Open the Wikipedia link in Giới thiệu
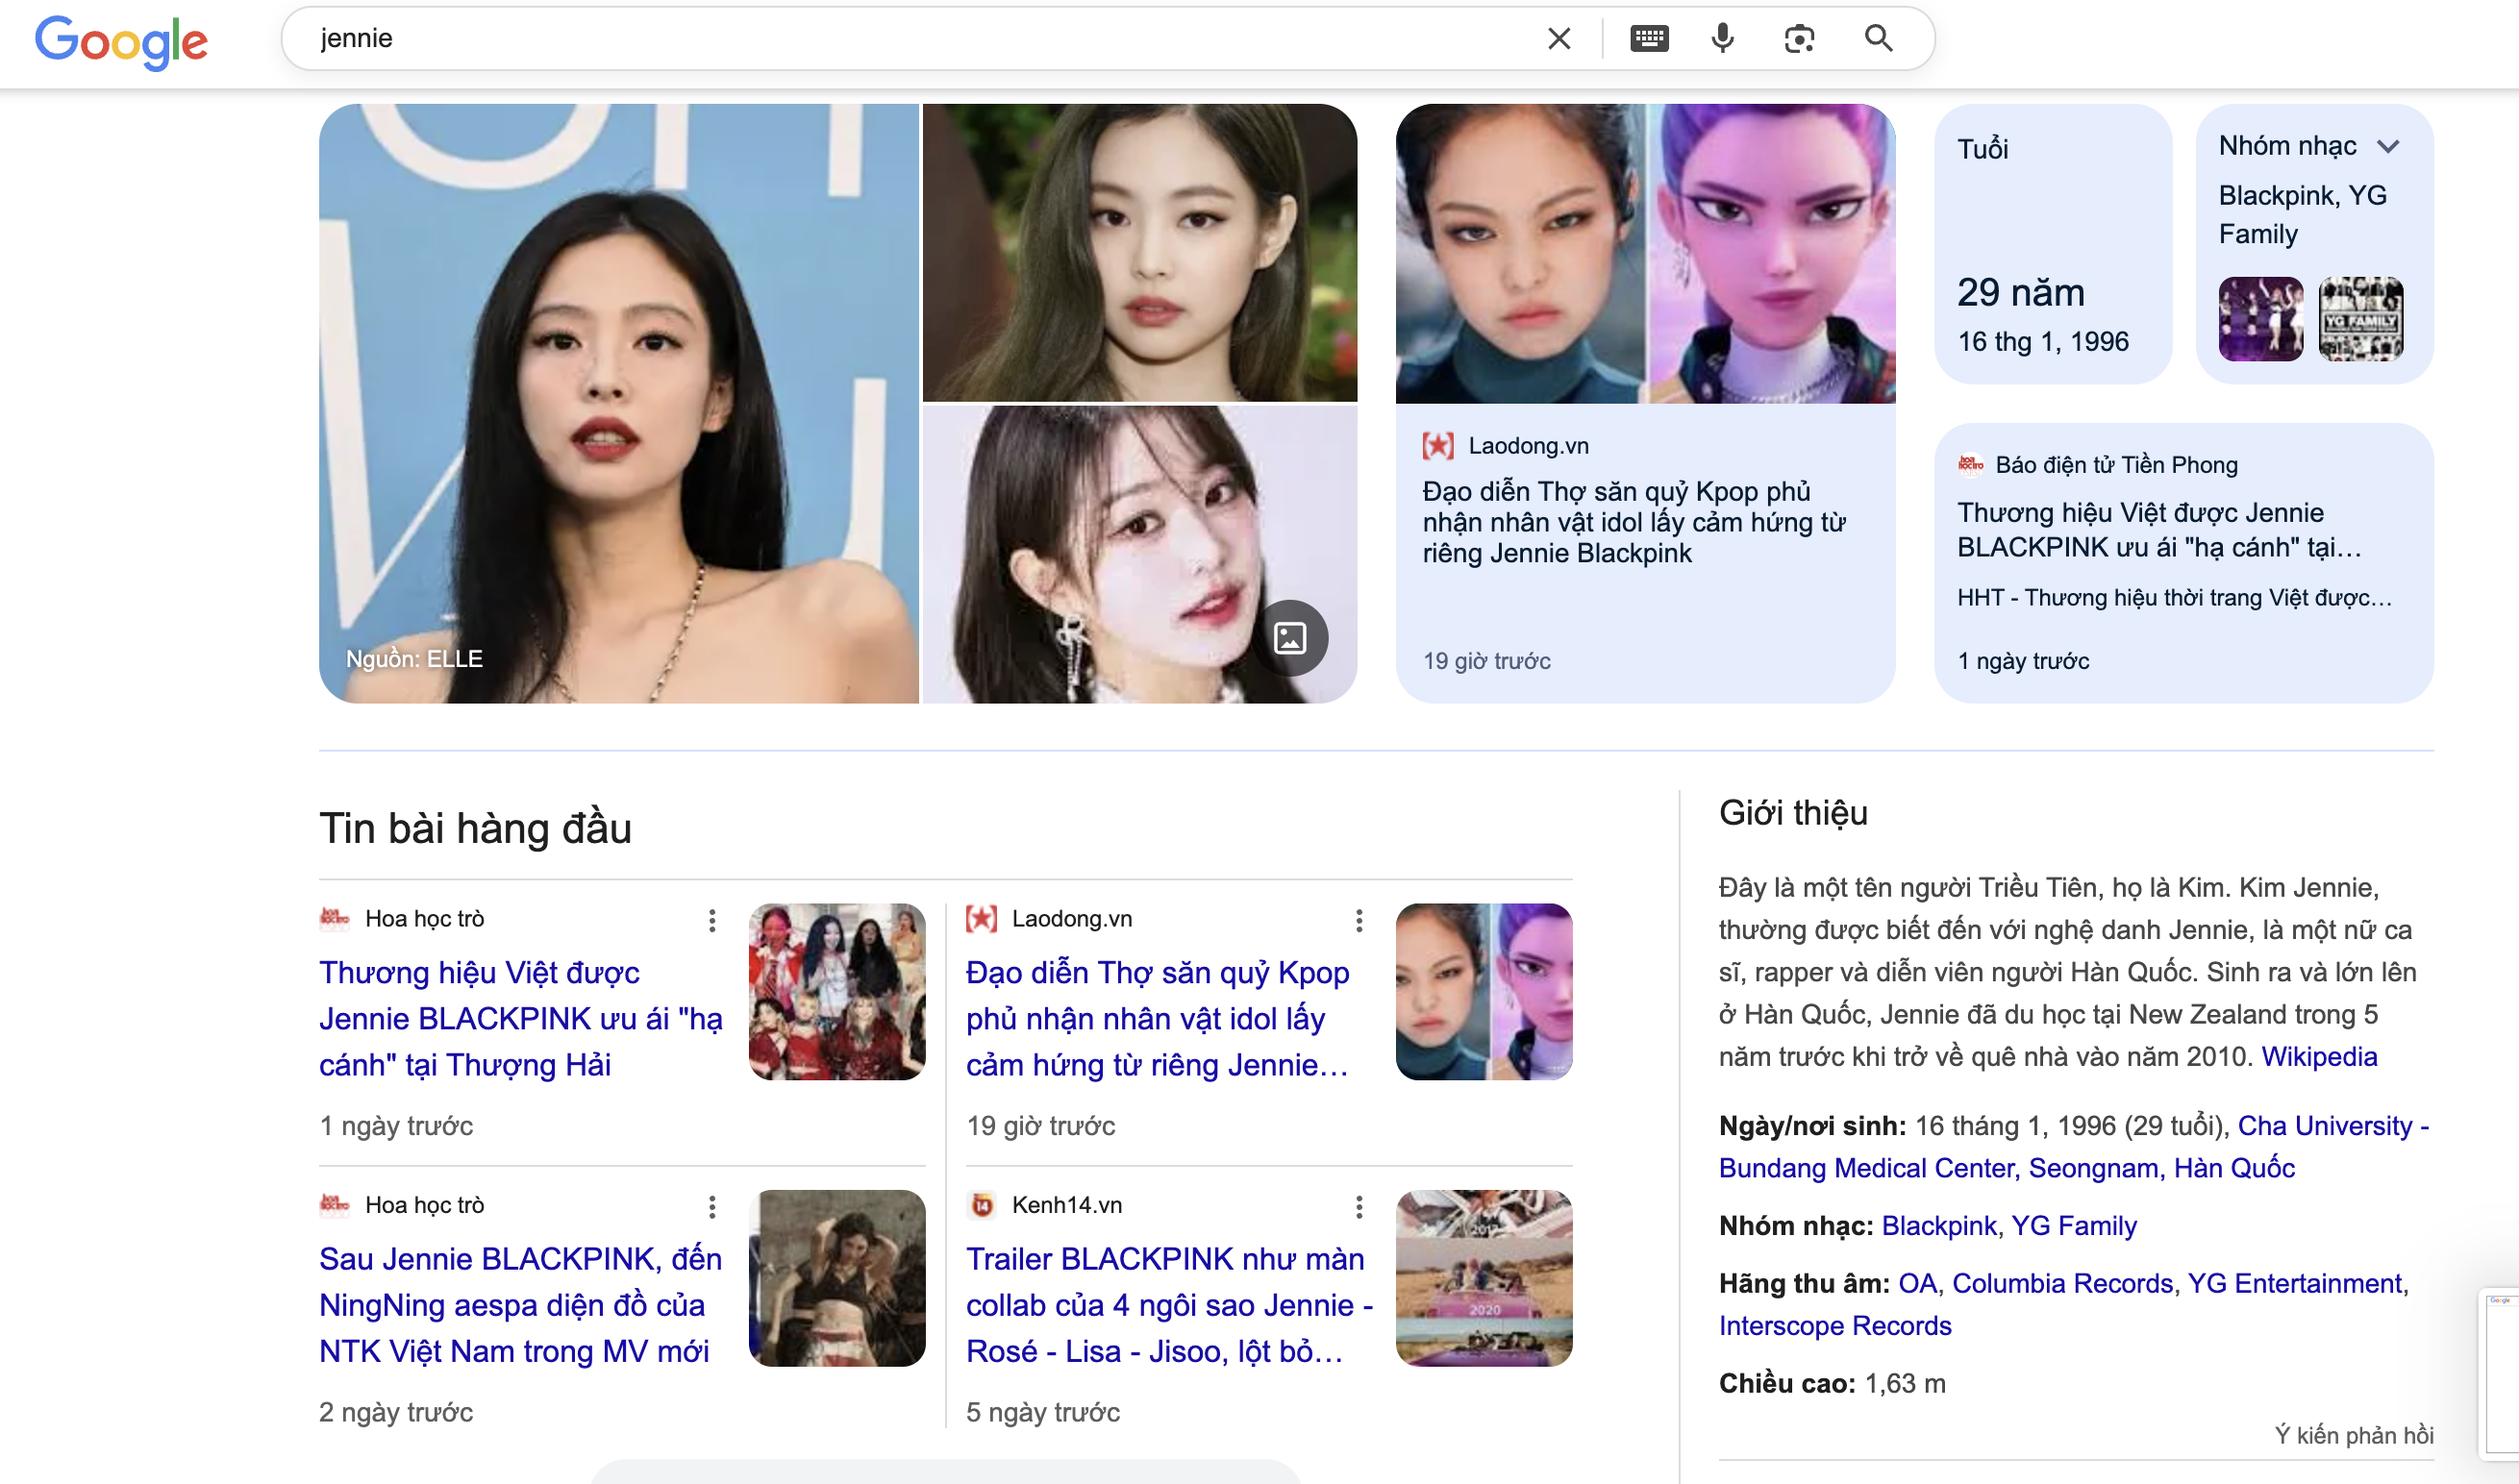 [x=2319, y=1057]
